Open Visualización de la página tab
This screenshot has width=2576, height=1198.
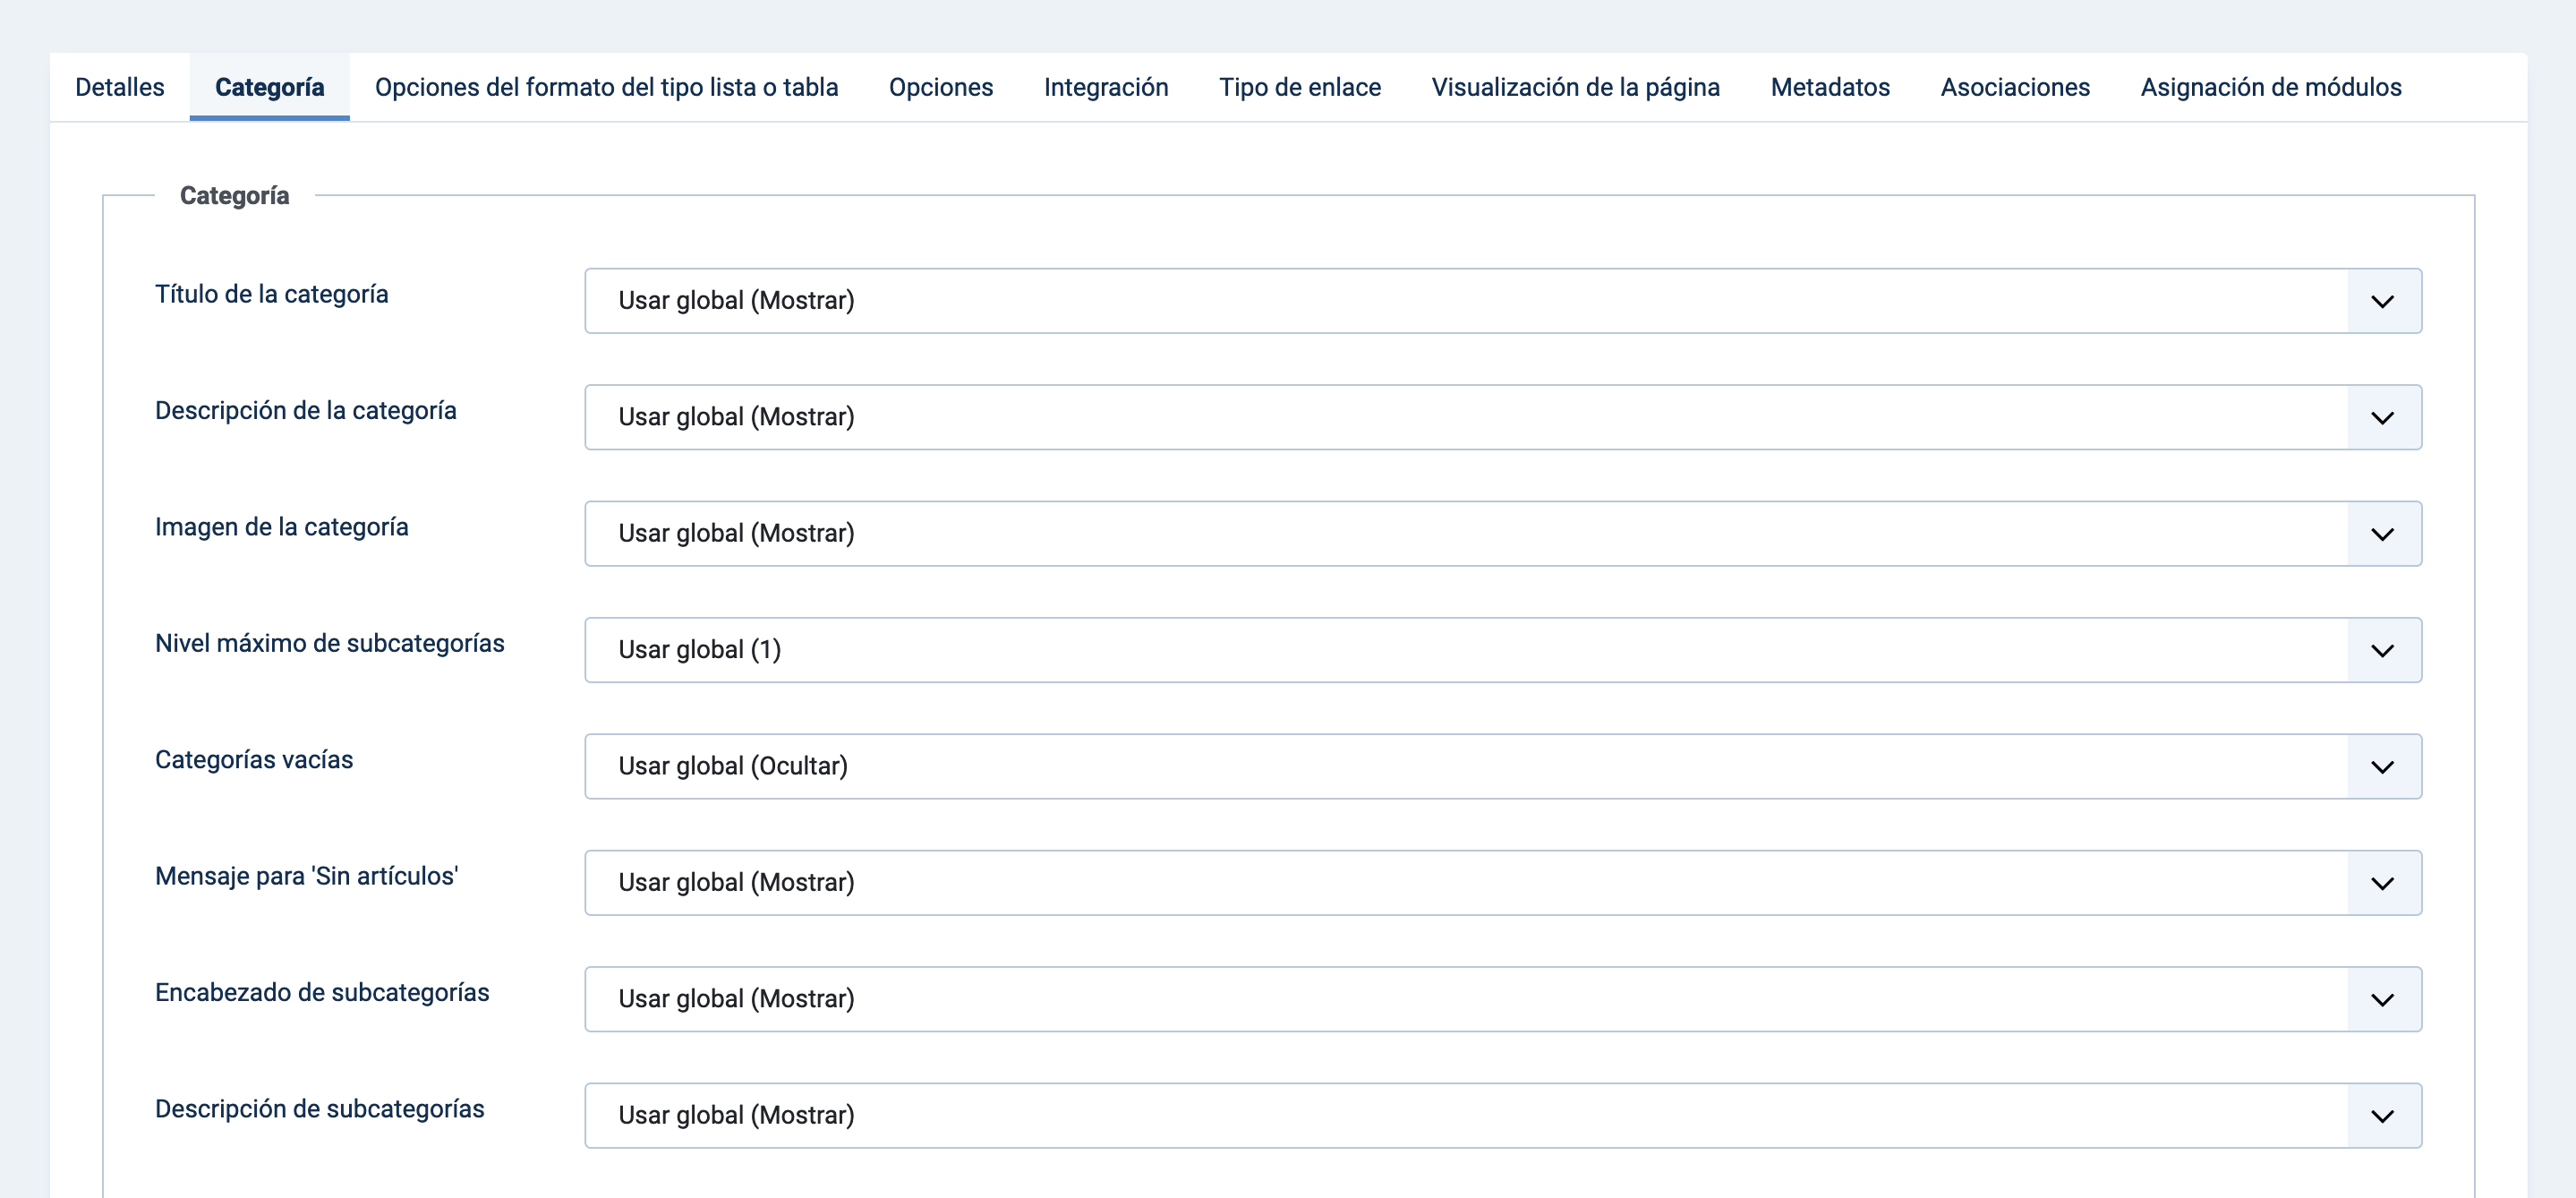point(1576,87)
